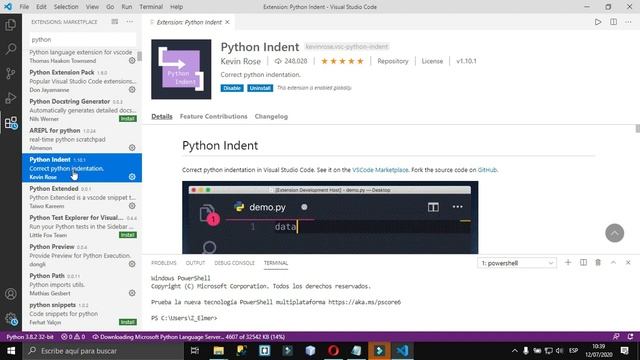Open the Explorer view in activity bar
Viewport: 640px width, 360px height.
[11, 25]
